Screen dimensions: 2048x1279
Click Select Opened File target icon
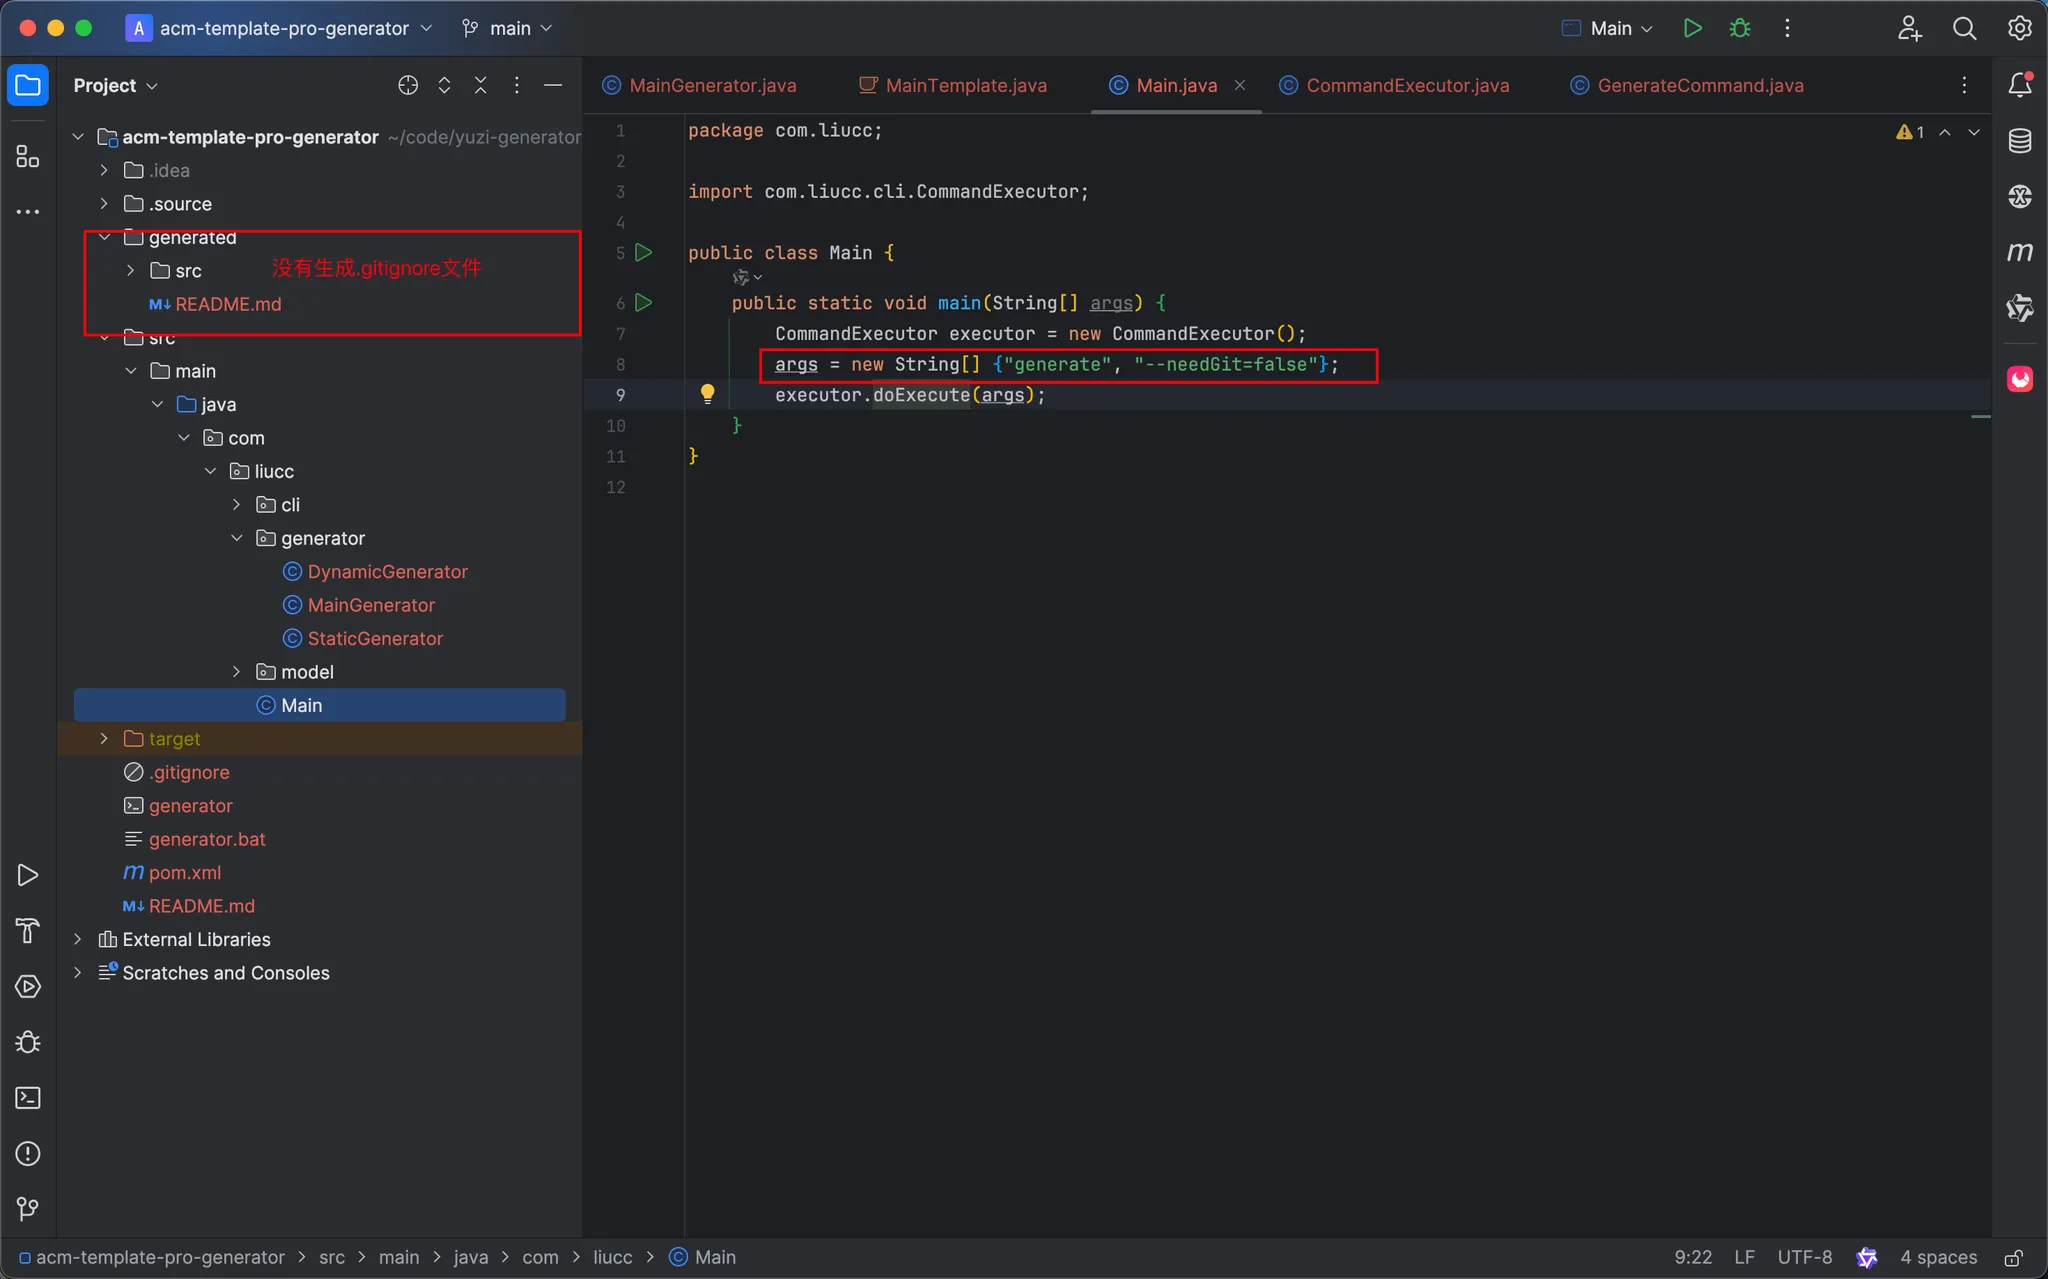408,85
